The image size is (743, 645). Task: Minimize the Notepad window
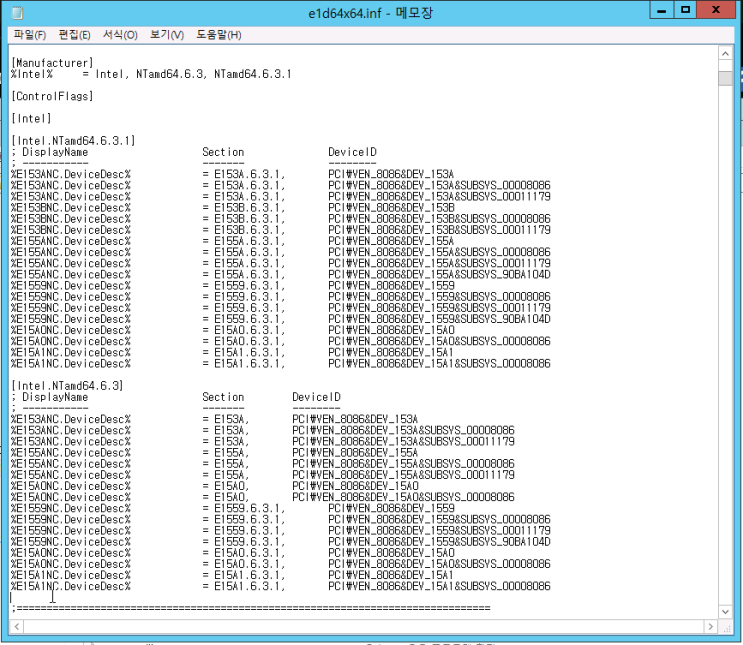662,10
